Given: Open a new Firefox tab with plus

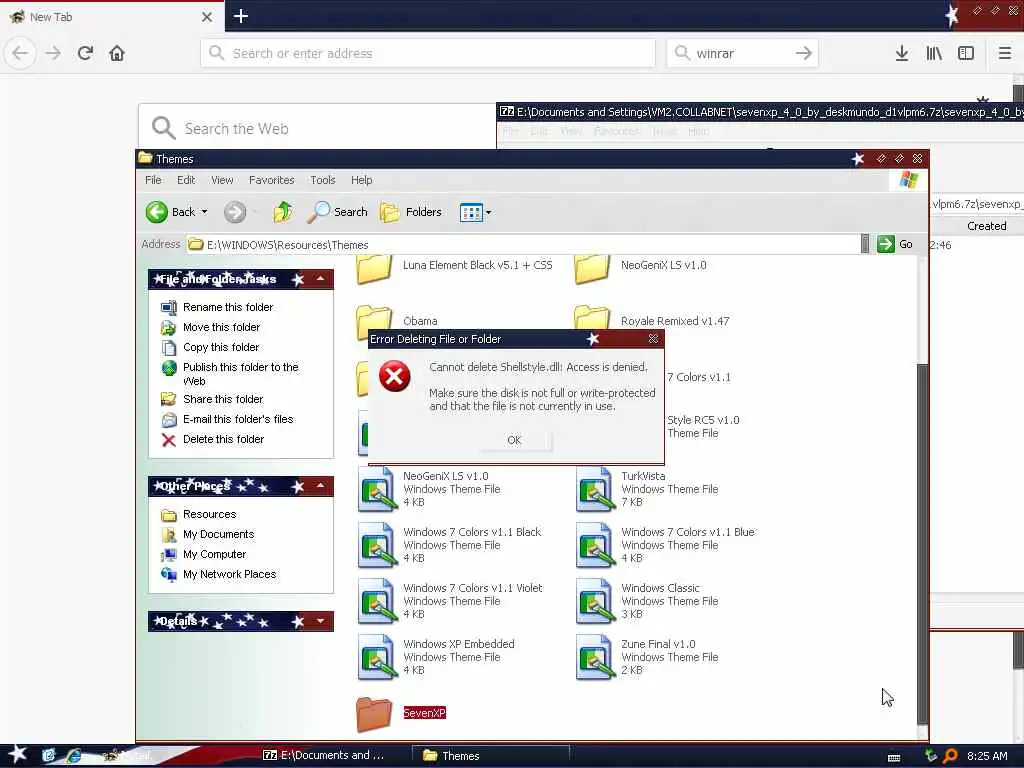Looking at the screenshot, I should [x=241, y=16].
